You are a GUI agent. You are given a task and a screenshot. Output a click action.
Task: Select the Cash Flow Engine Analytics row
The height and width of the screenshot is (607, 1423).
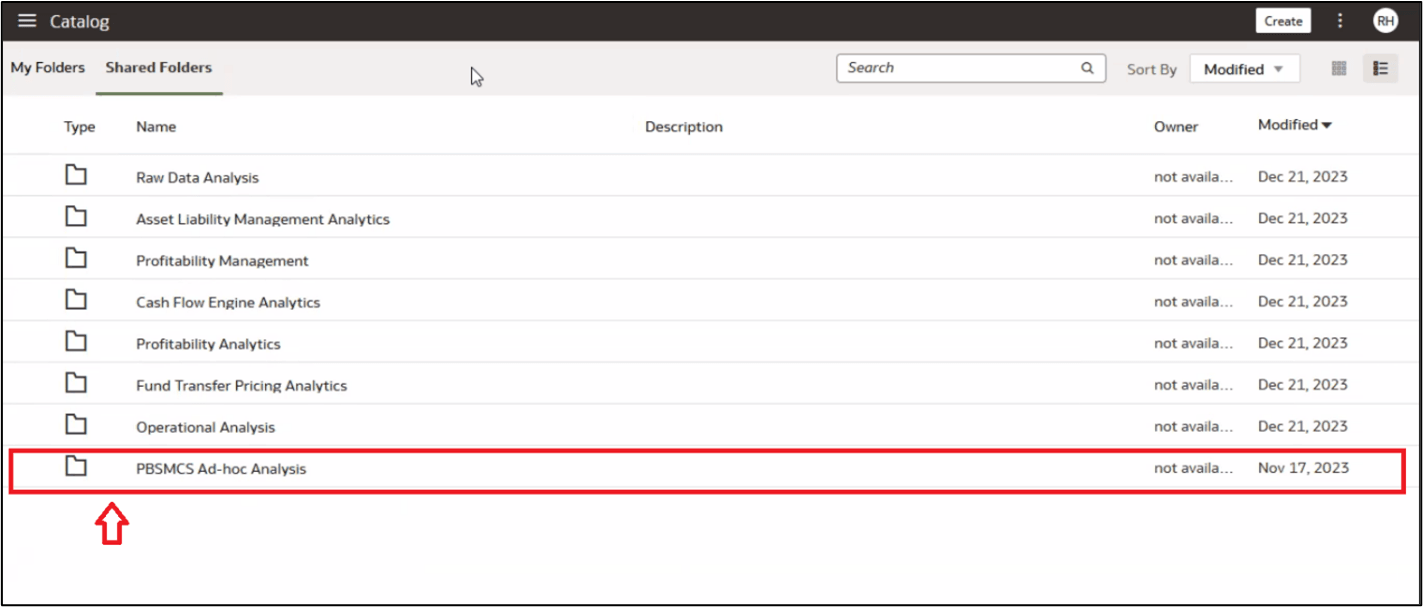tap(228, 301)
